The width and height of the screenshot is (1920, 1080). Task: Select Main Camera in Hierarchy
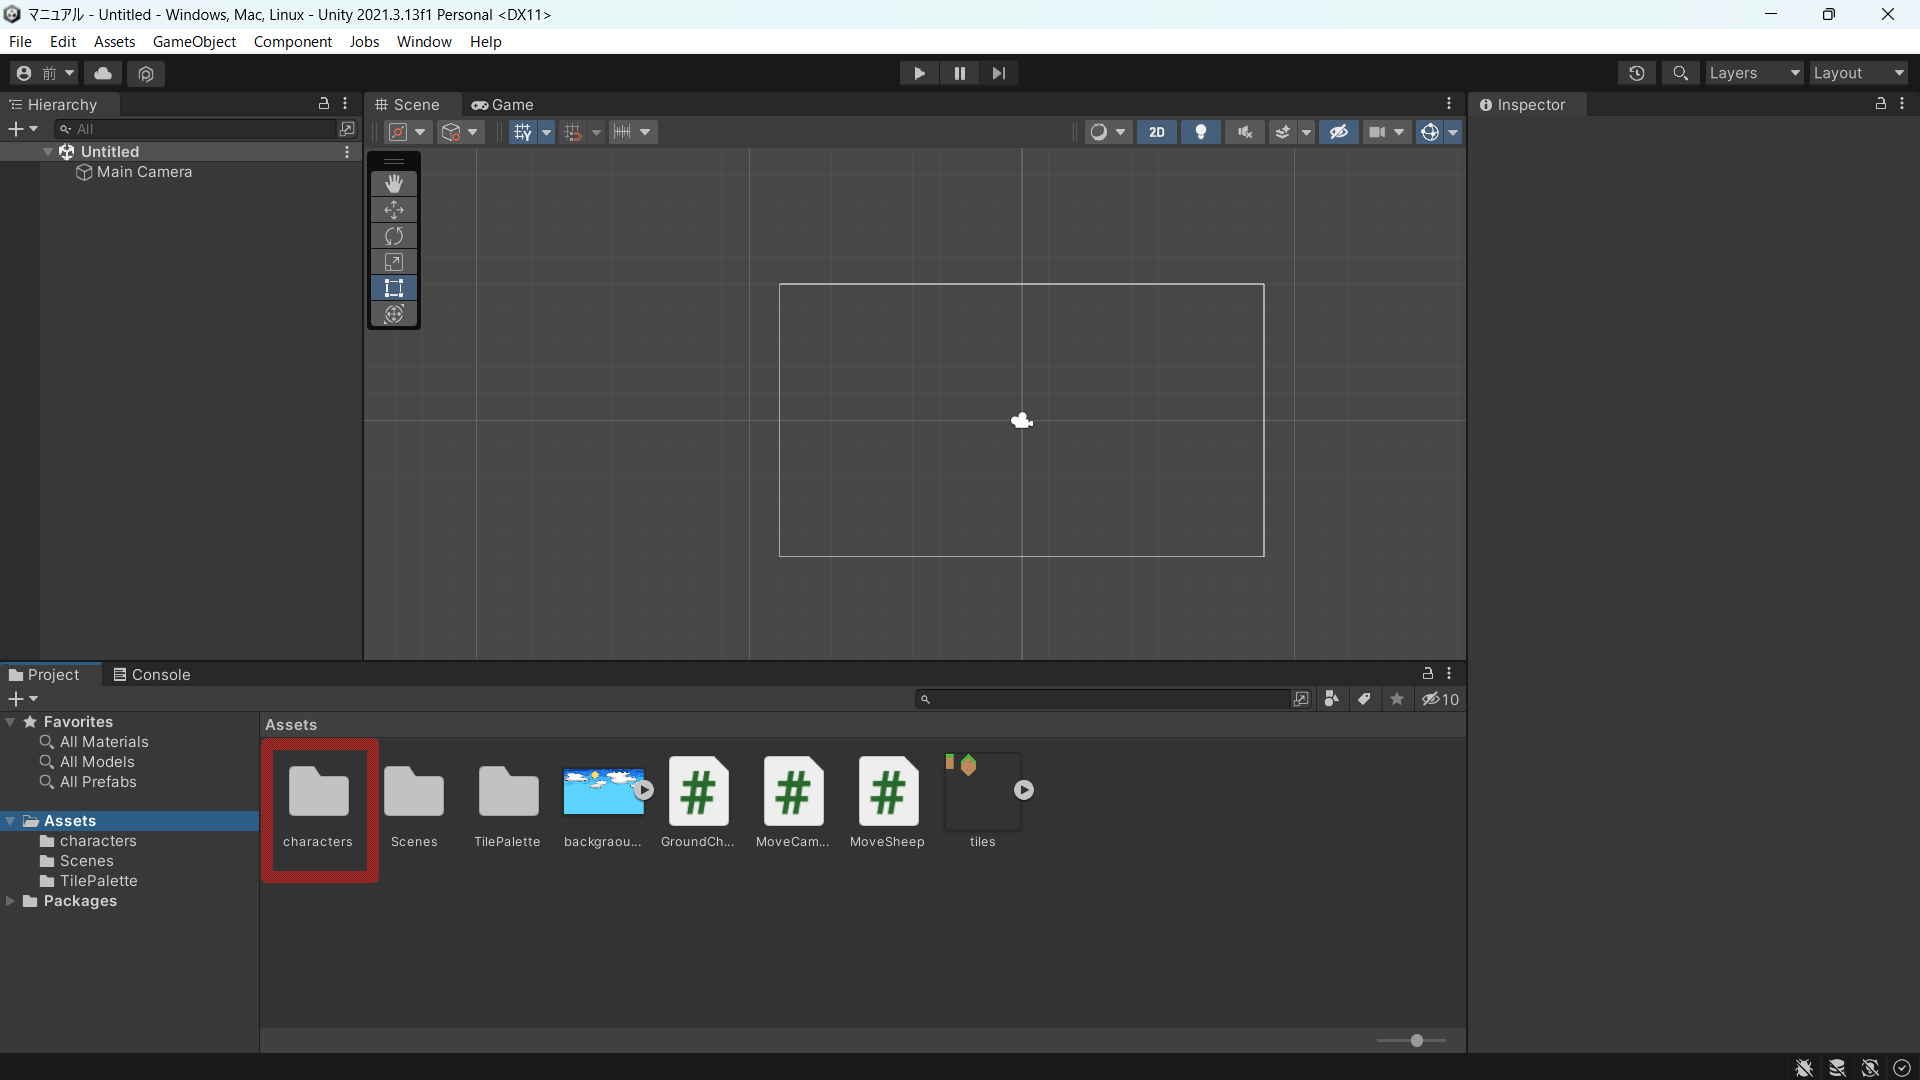click(x=144, y=172)
